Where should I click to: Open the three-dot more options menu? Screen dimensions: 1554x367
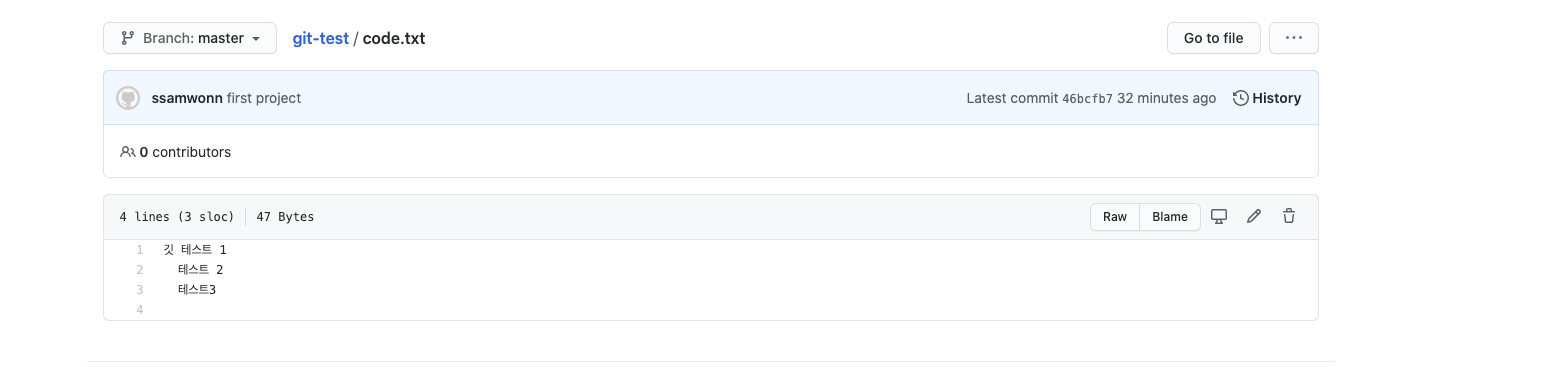tap(1293, 38)
